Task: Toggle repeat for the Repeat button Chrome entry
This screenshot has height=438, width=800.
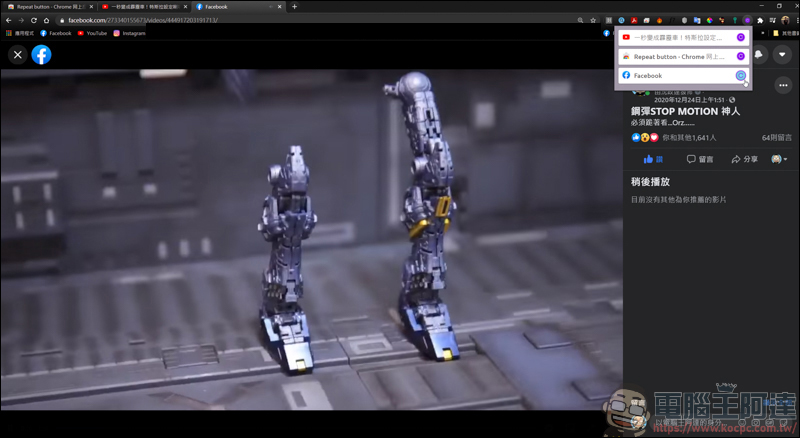Action: click(x=740, y=56)
